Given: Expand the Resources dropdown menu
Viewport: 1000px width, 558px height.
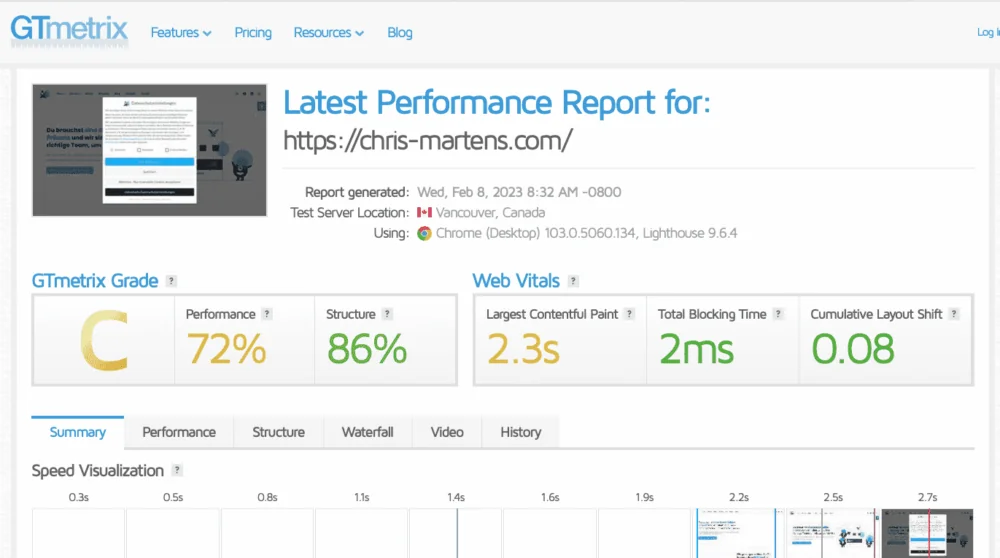Looking at the screenshot, I should 328,33.
